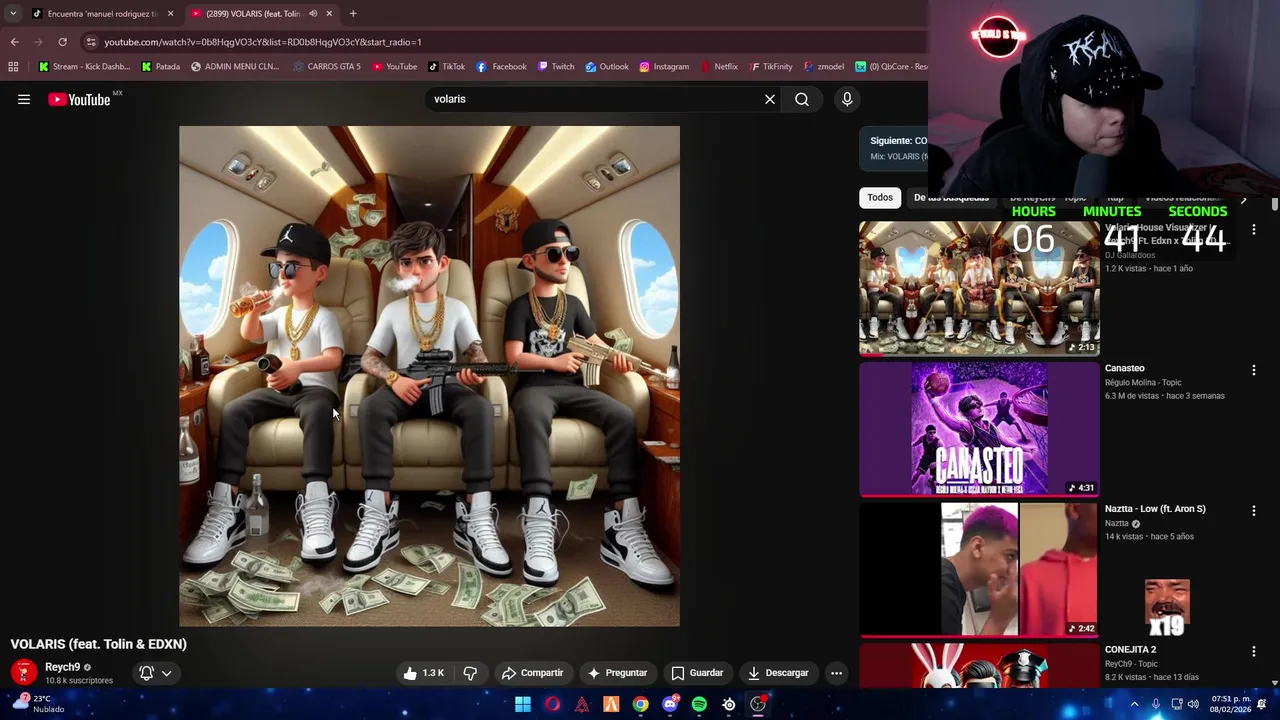
Task: Reload the current page
Action: (x=62, y=42)
